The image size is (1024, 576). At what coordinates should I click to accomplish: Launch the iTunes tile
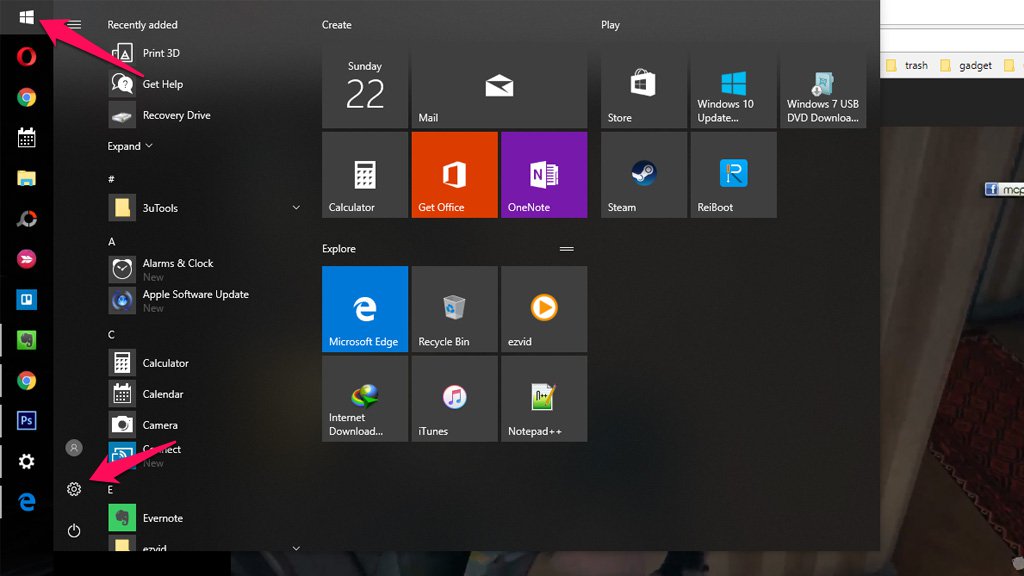pos(455,398)
